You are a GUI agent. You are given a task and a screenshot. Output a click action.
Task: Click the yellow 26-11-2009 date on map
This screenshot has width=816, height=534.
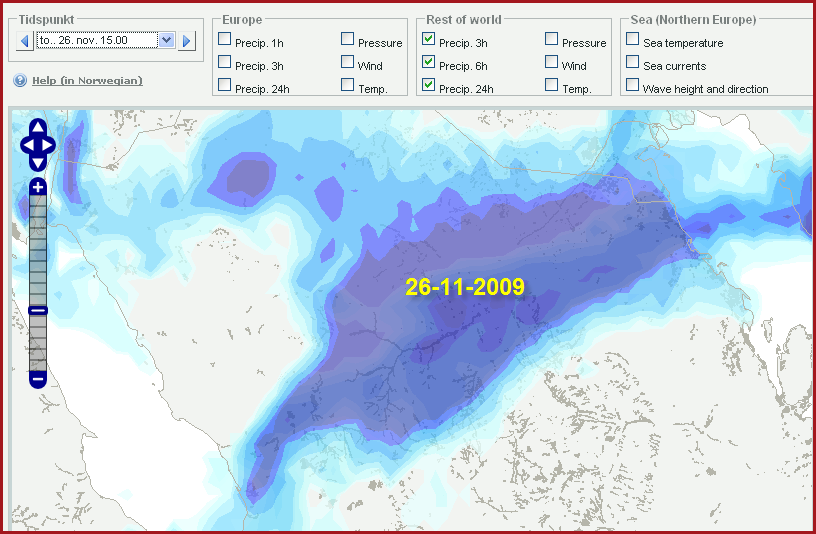click(x=465, y=287)
